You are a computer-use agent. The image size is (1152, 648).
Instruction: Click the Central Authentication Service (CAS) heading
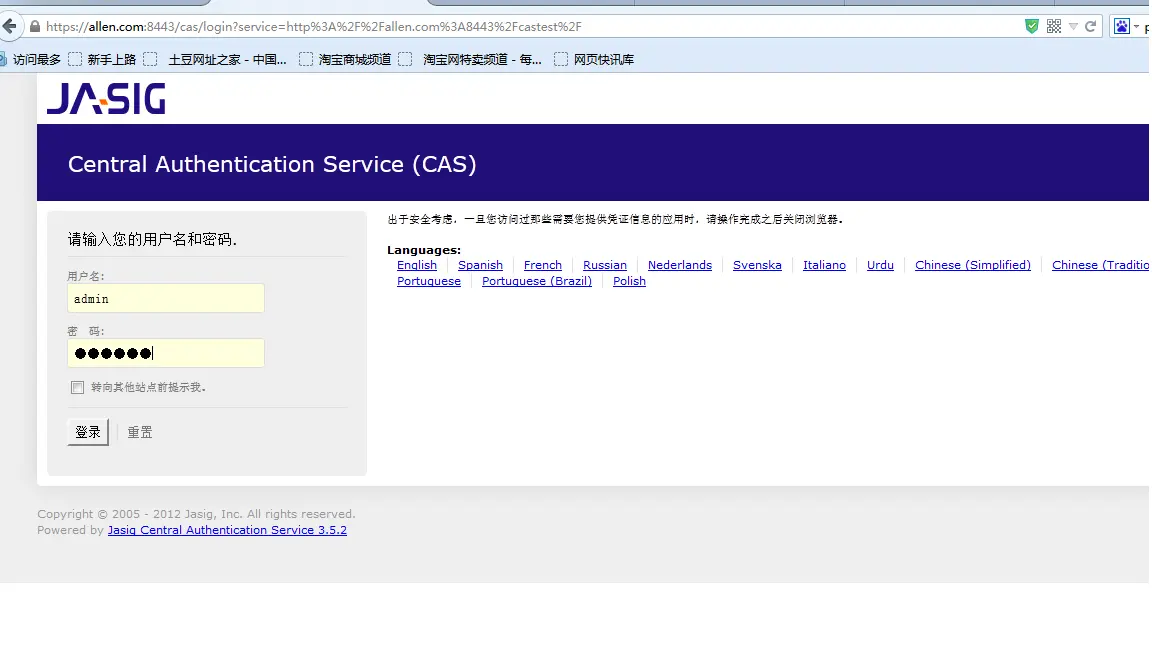coord(273,164)
